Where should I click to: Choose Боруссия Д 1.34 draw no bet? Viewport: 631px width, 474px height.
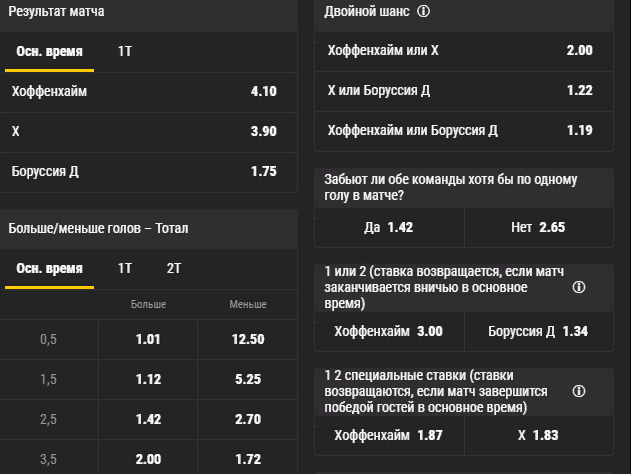click(537, 331)
